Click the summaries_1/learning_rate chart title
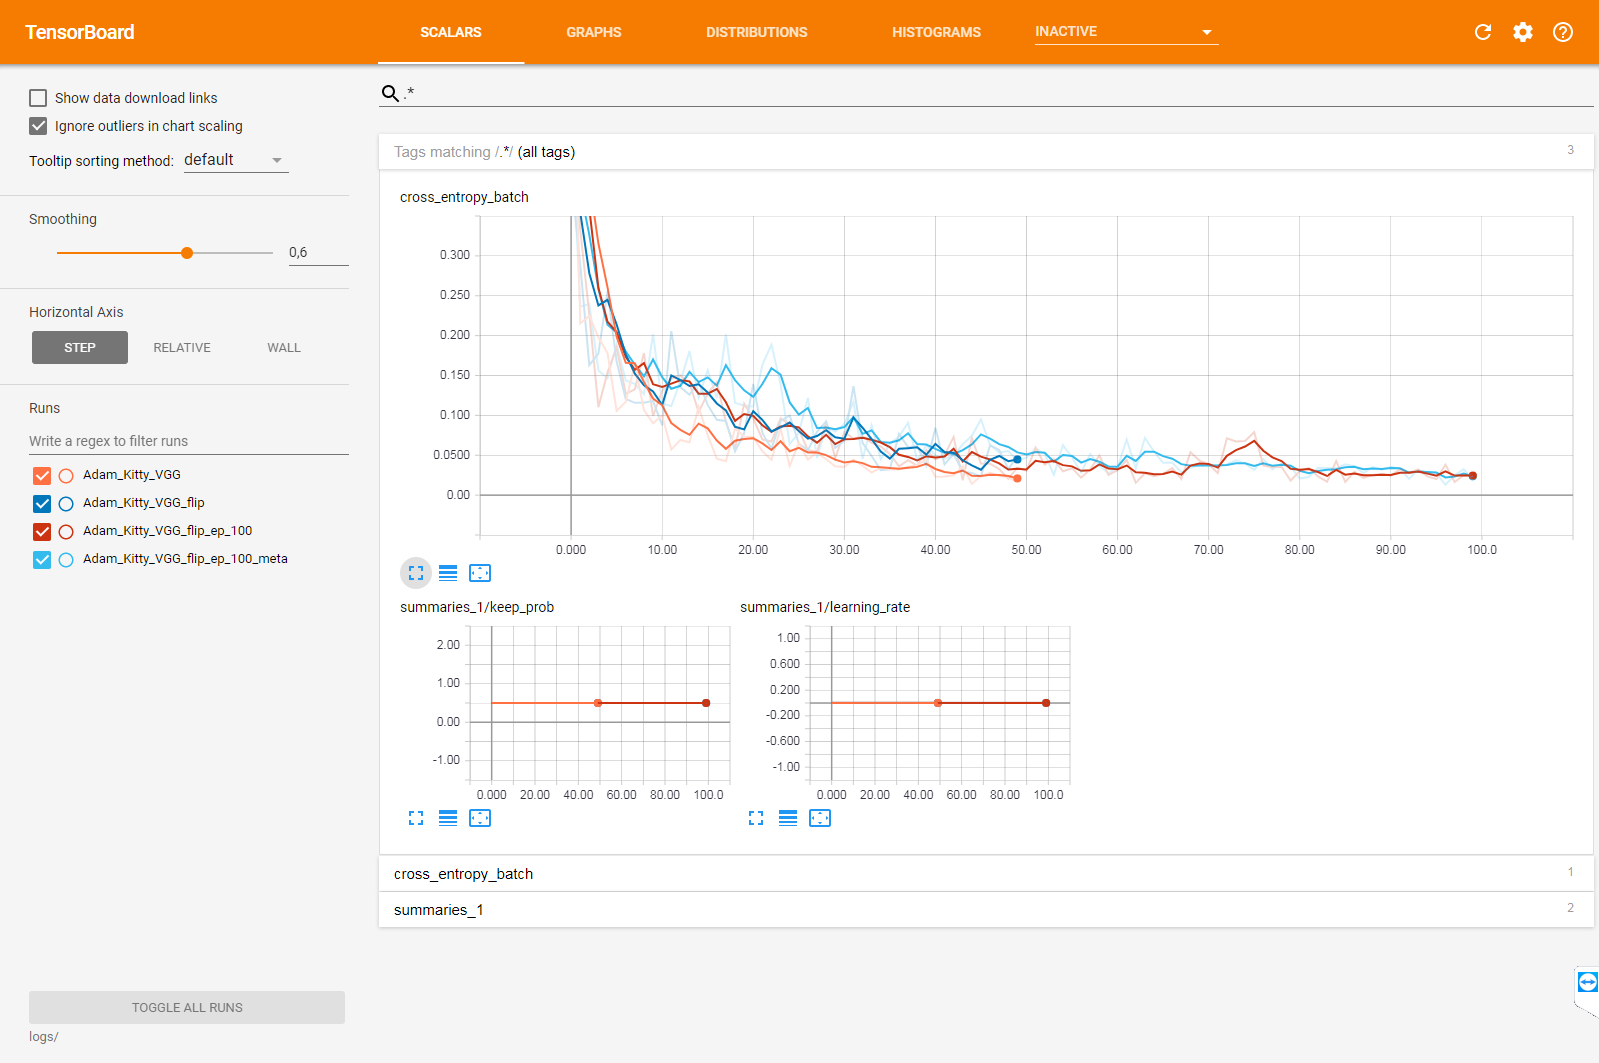Image resolution: width=1599 pixels, height=1063 pixels. pyautogui.click(x=825, y=607)
